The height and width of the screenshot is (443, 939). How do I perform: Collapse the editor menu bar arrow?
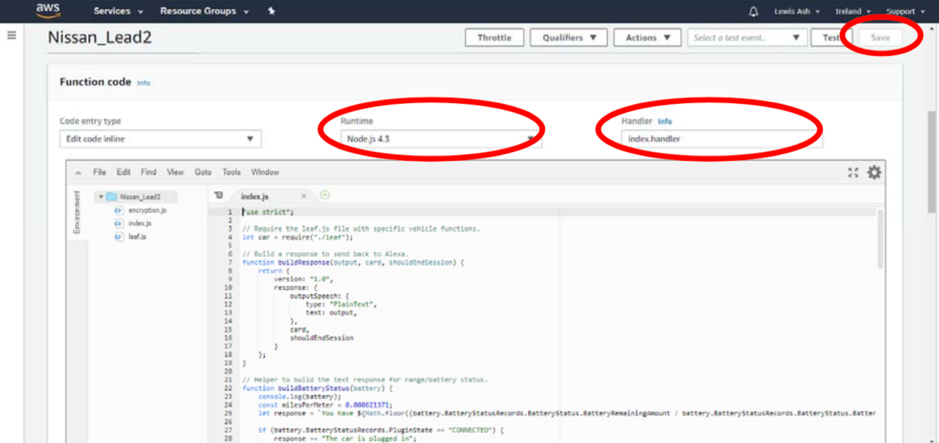point(78,172)
